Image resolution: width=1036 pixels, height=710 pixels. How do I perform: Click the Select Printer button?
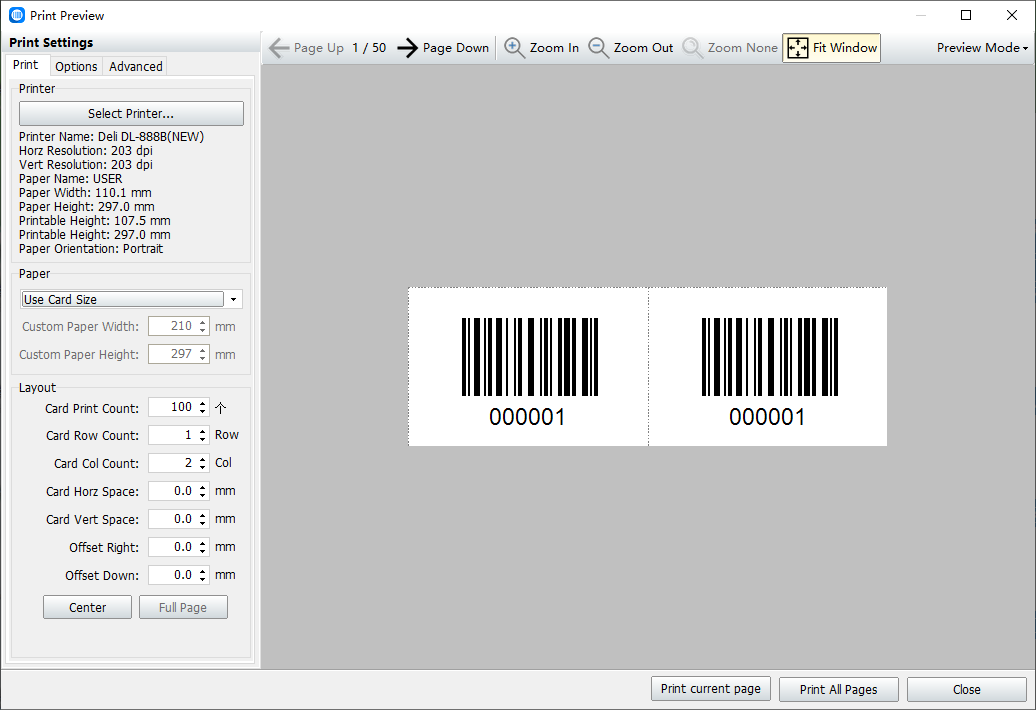coord(131,114)
